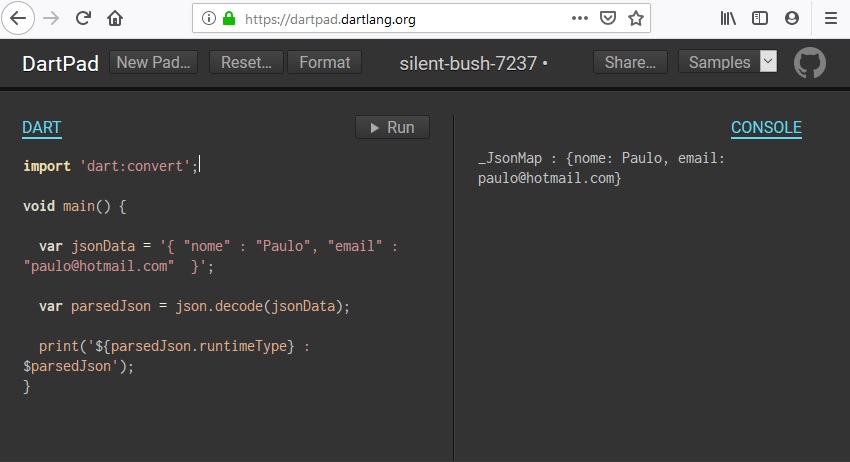
Task: Save page to Pocket
Action: (x=608, y=18)
